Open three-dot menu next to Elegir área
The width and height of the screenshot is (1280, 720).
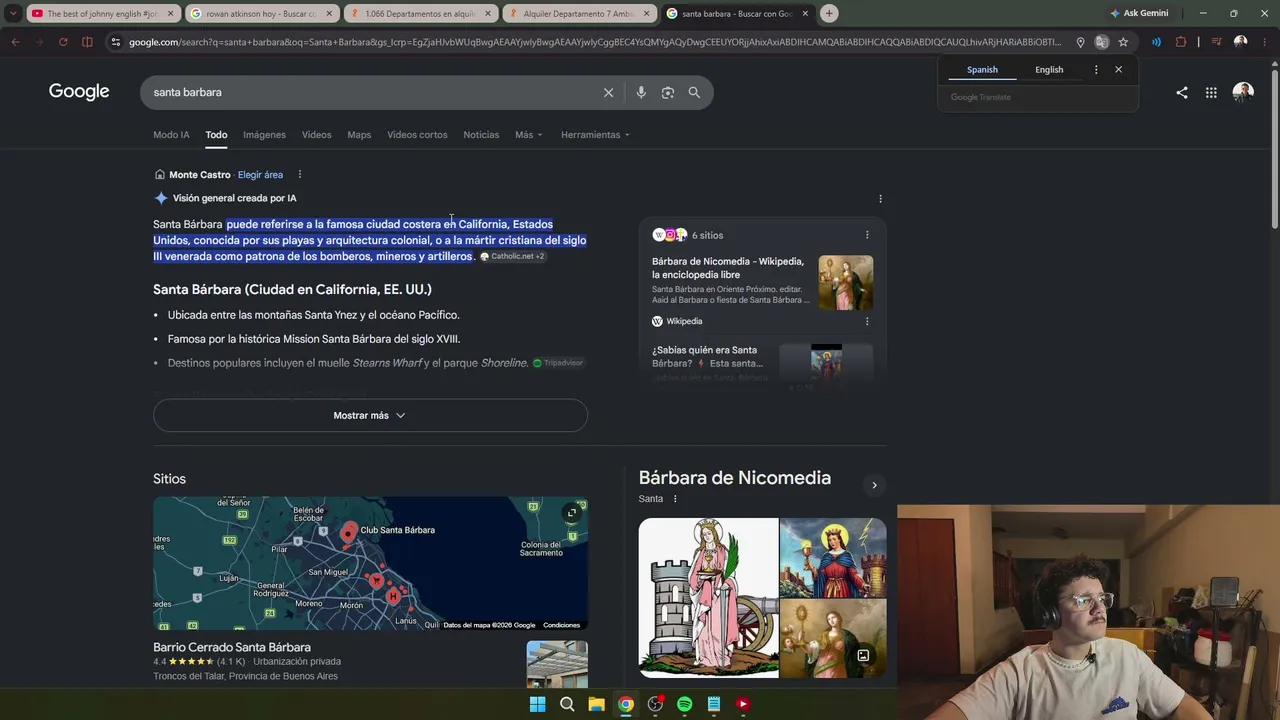299,174
